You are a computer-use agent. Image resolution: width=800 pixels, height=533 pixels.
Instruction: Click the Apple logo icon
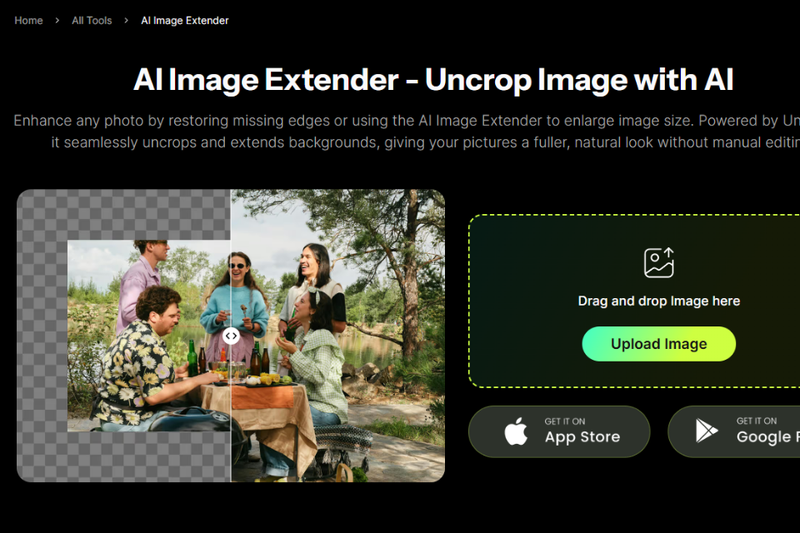516,432
